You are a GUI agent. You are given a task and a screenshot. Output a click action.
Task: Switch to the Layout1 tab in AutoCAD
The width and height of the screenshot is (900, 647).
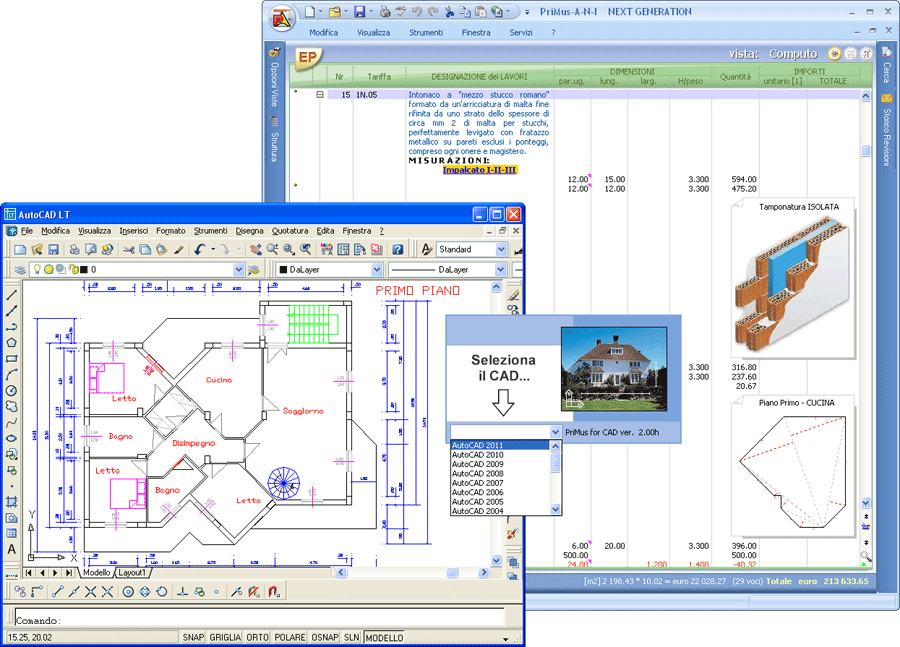(x=131, y=572)
